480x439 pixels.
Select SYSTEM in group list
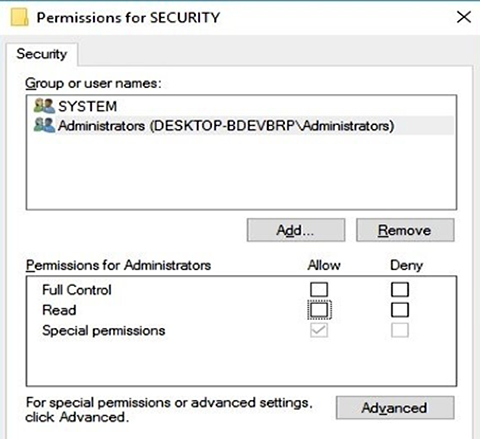(x=88, y=106)
